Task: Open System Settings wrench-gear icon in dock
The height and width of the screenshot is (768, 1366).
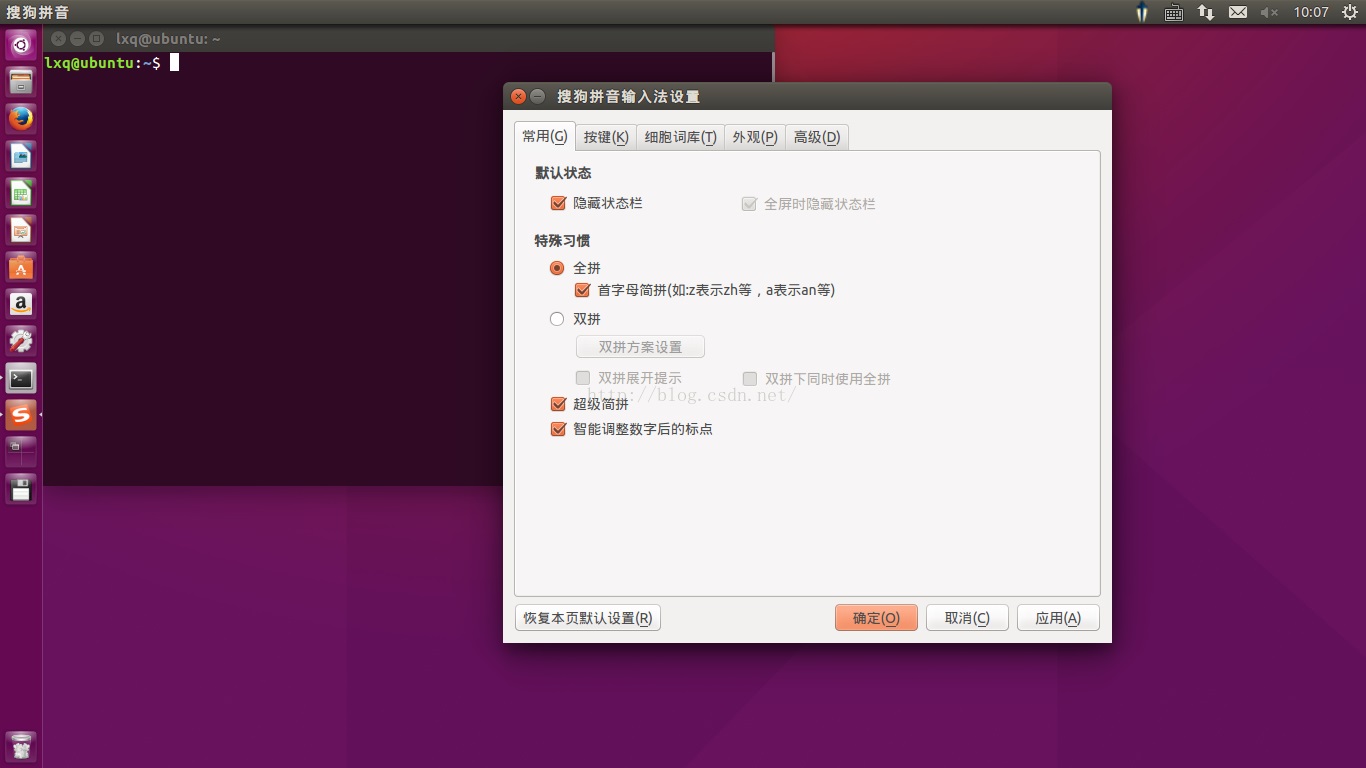Action: coord(21,341)
